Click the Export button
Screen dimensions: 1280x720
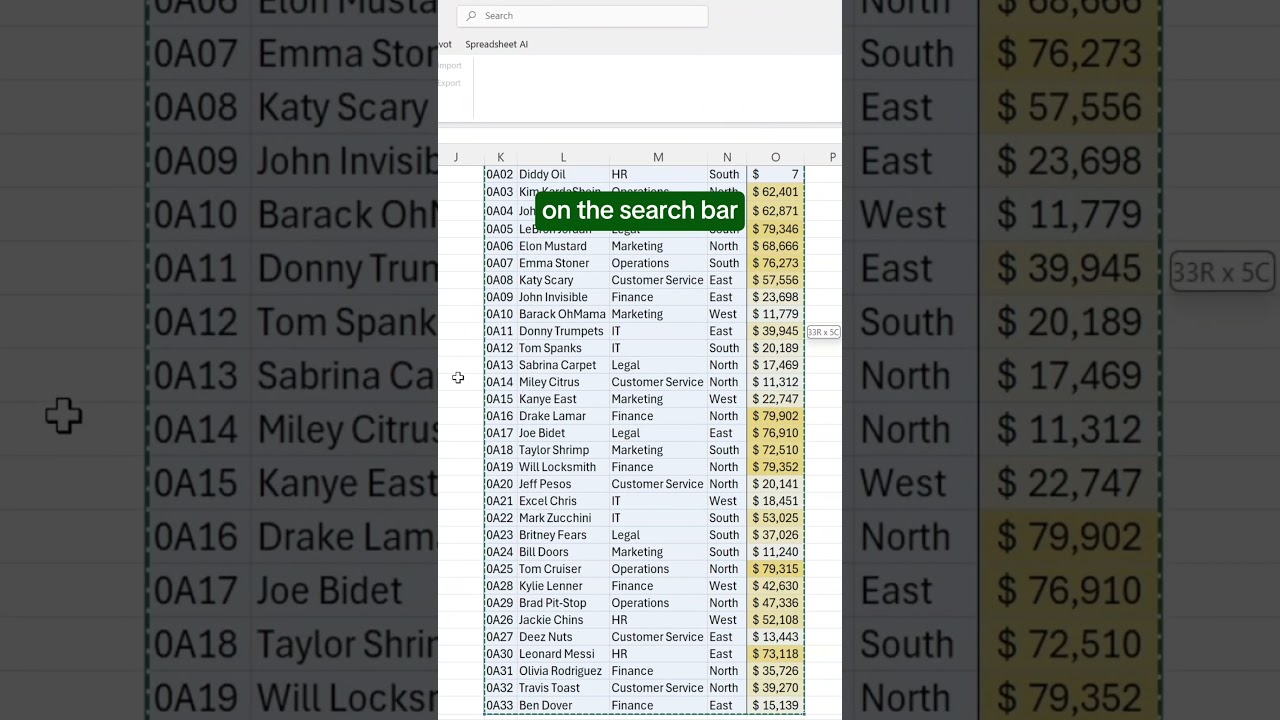pyautogui.click(x=448, y=83)
